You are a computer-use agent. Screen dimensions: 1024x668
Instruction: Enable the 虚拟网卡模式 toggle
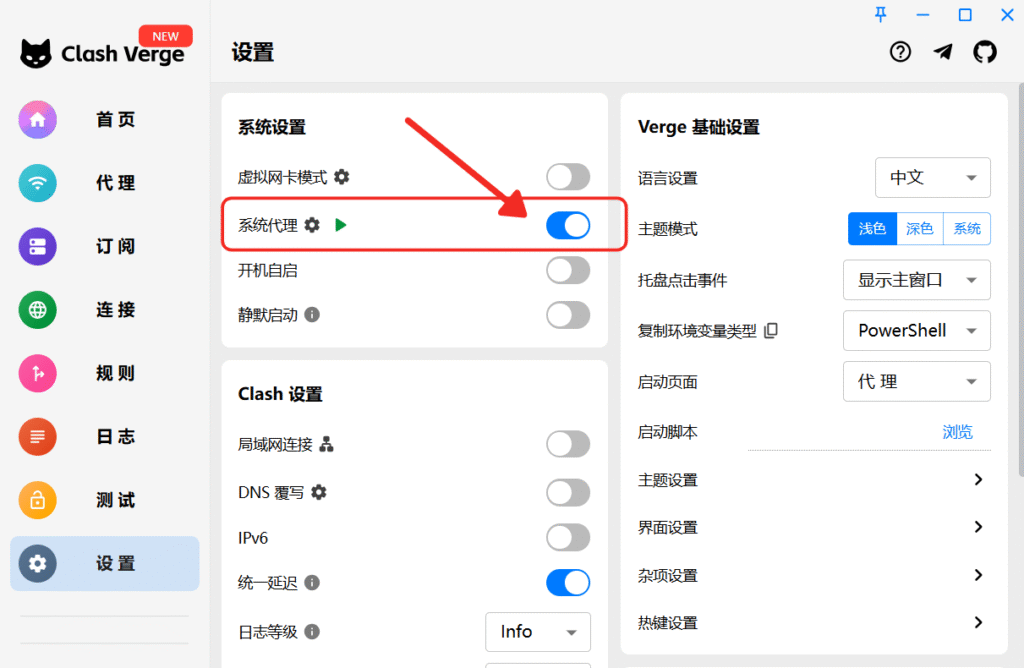(568, 178)
